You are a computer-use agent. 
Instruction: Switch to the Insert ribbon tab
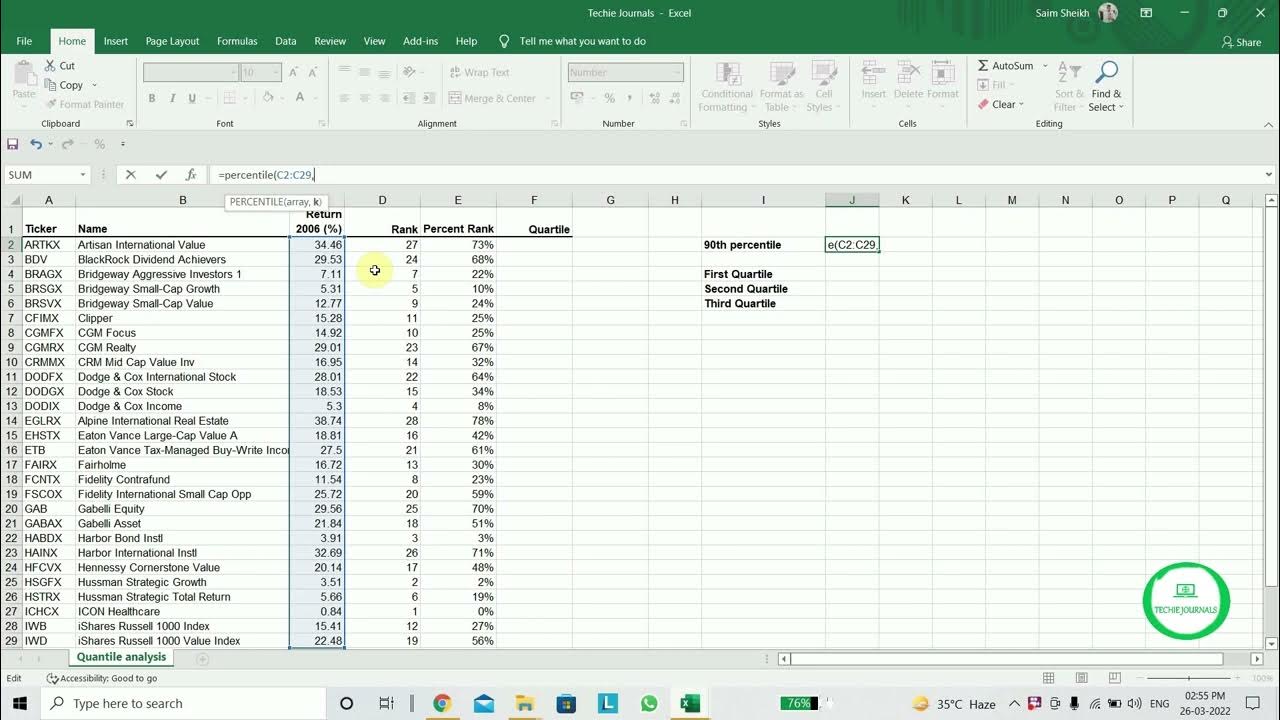click(116, 41)
